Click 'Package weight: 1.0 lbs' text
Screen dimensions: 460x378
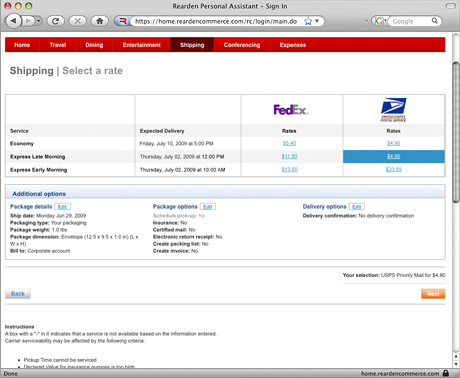coord(38,230)
